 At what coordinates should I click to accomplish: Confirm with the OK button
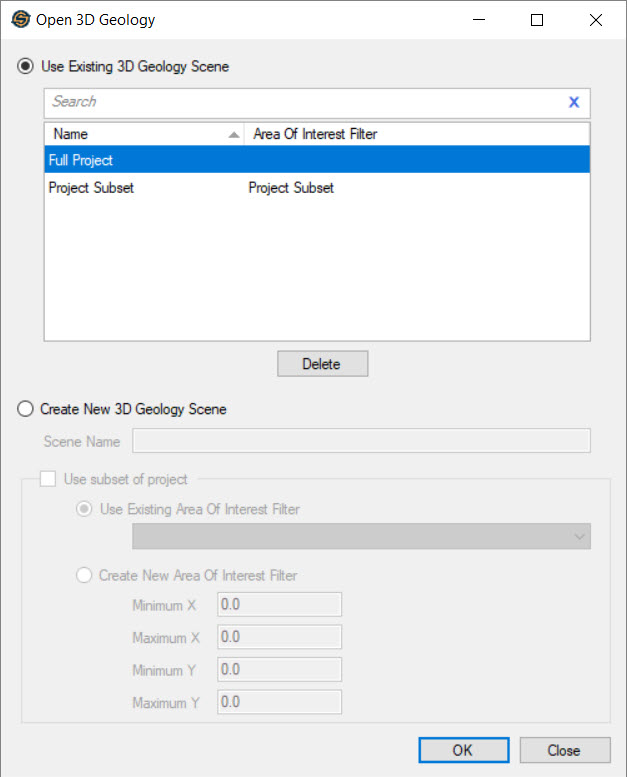(x=463, y=750)
